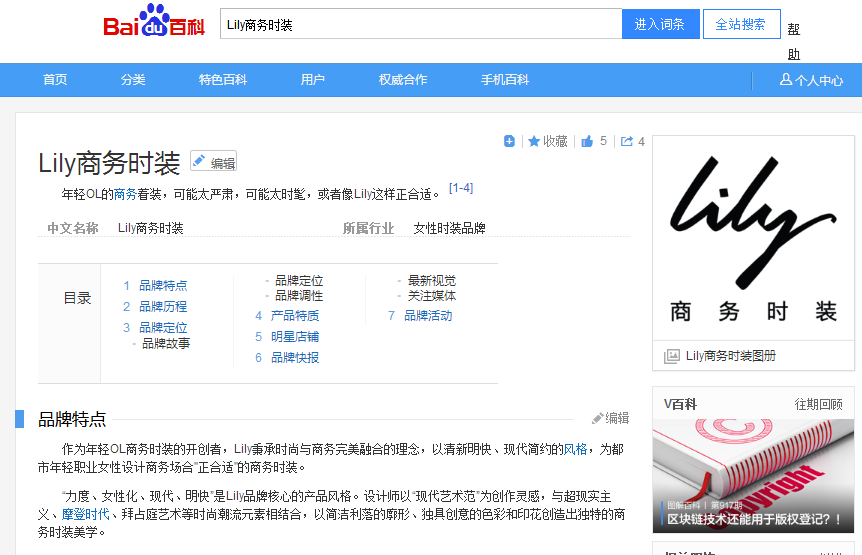Click the Lily logo image
The width and height of the screenshot is (862, 555).
753,238
